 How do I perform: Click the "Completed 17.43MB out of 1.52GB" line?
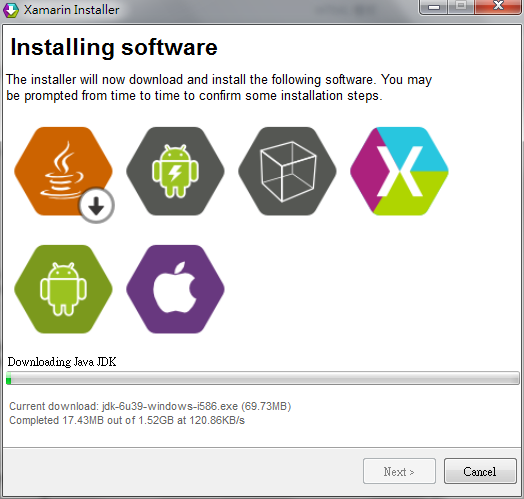click(127, 420)
